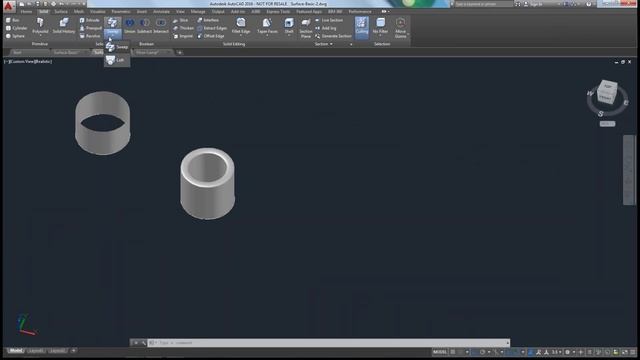Image resolution: width=640 pixels, height=360 pixels.
Task: Toggle grid display in status bar
Action: click(453, 352)
